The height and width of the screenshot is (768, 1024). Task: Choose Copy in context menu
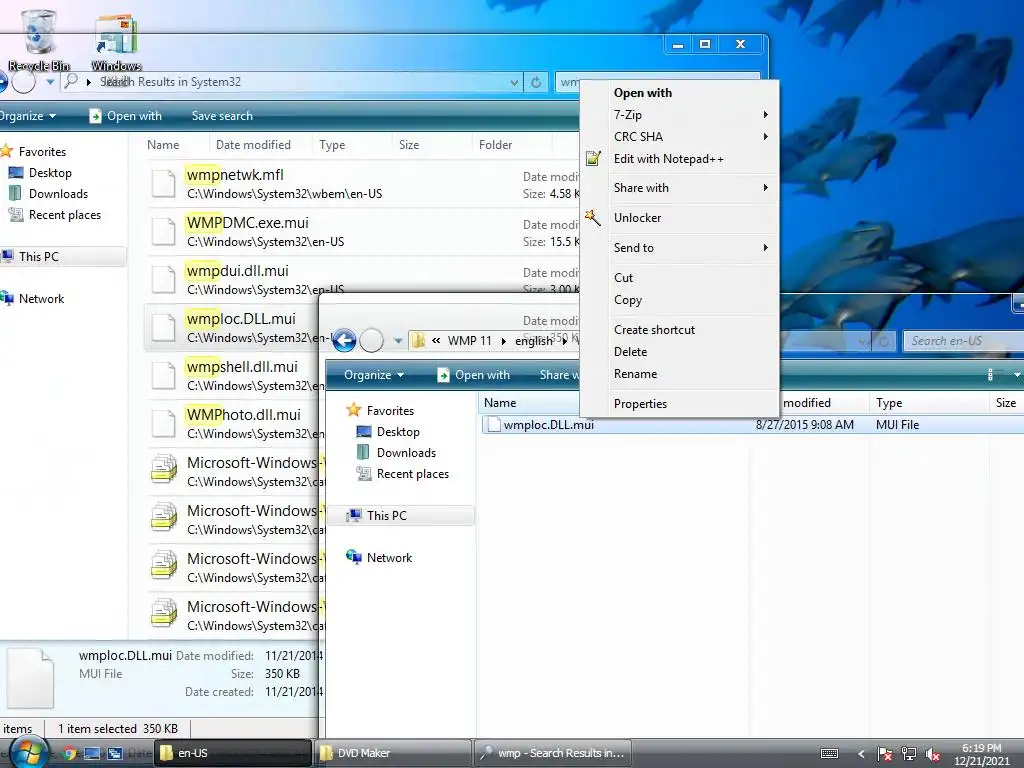click(x=679, y=300)
